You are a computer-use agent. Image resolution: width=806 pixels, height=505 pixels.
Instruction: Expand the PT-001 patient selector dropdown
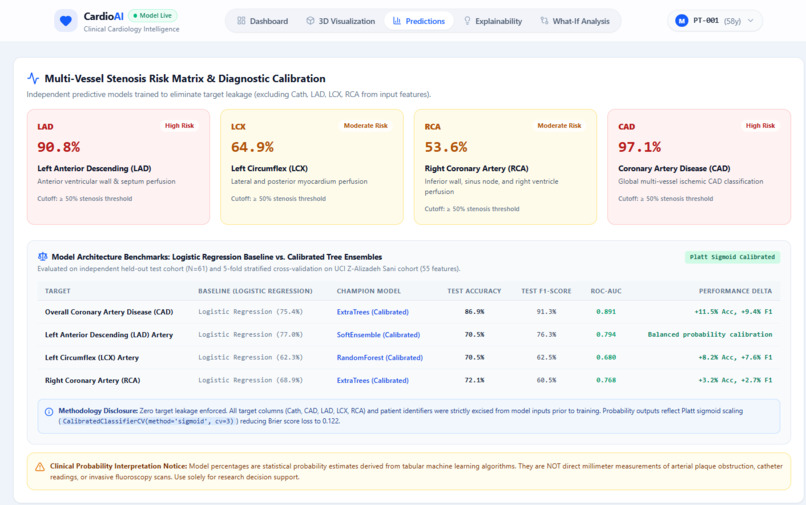point(715,21)
